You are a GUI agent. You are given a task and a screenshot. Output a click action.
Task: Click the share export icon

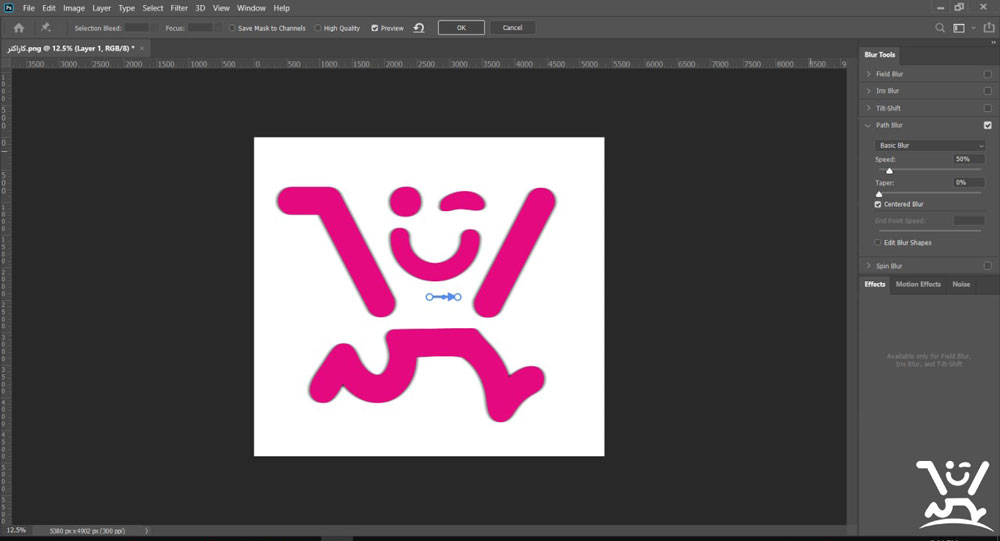[x=989, y=27]
